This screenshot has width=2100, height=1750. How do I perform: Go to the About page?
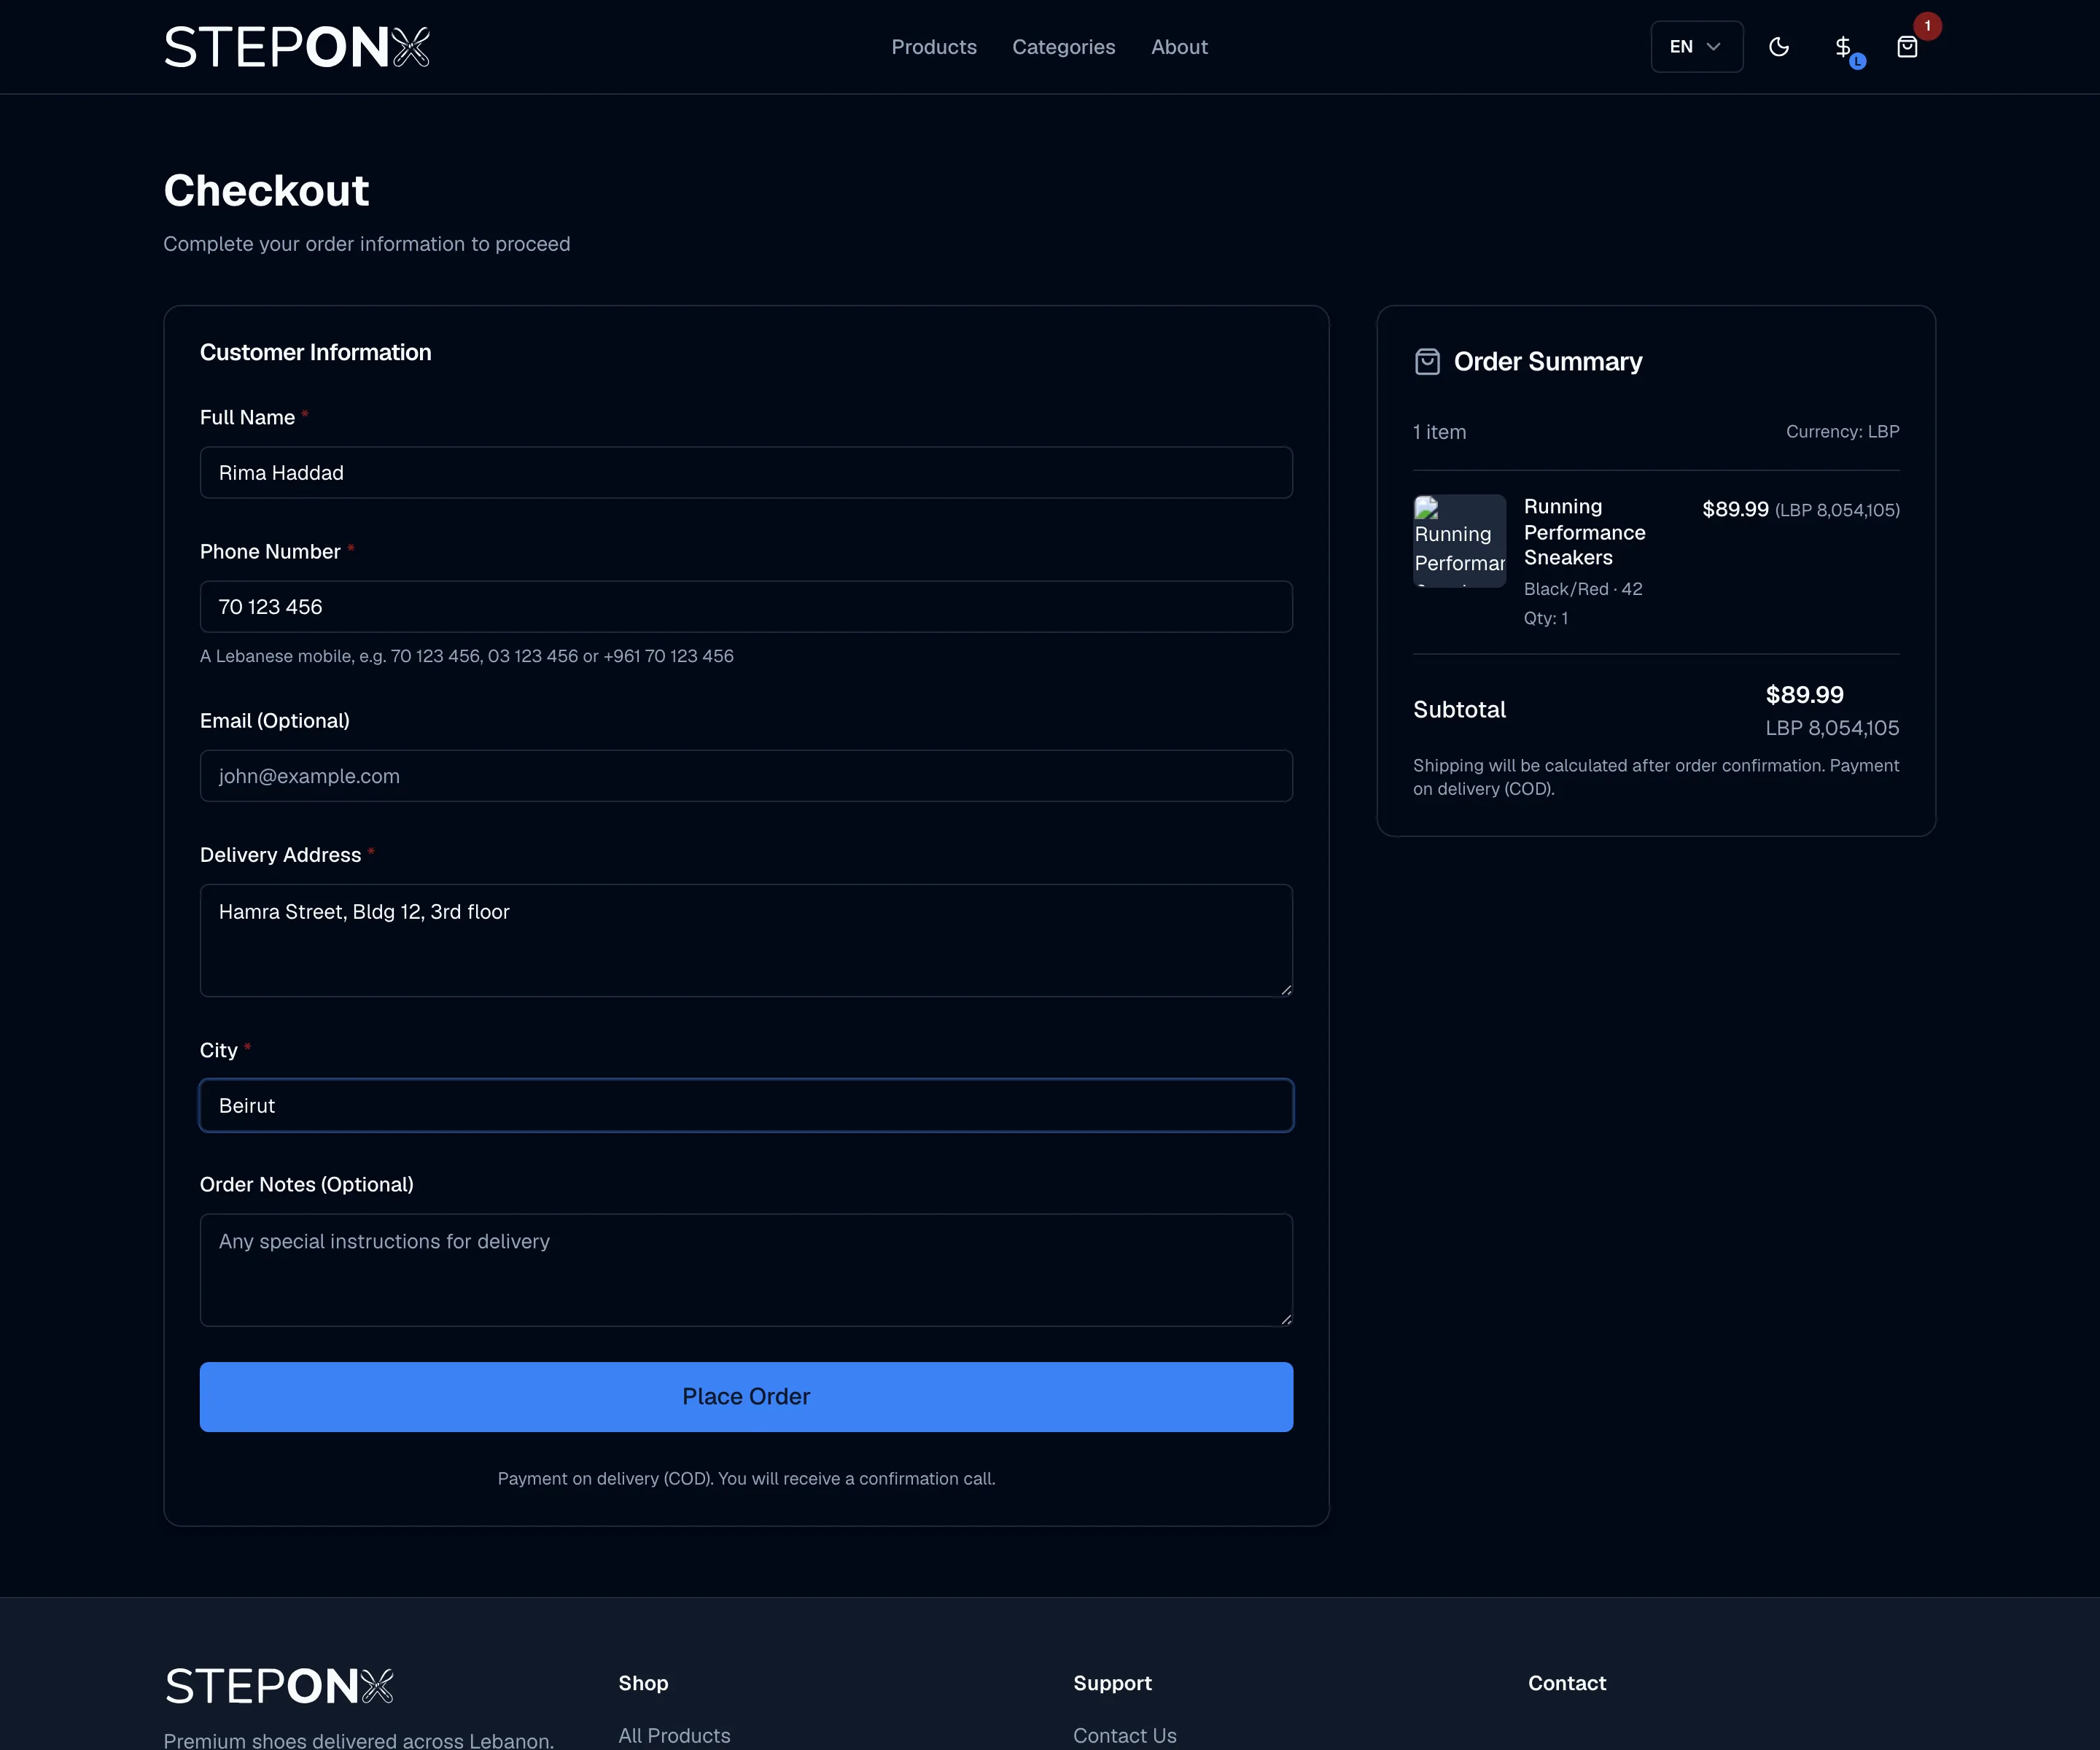[1179, 47]
